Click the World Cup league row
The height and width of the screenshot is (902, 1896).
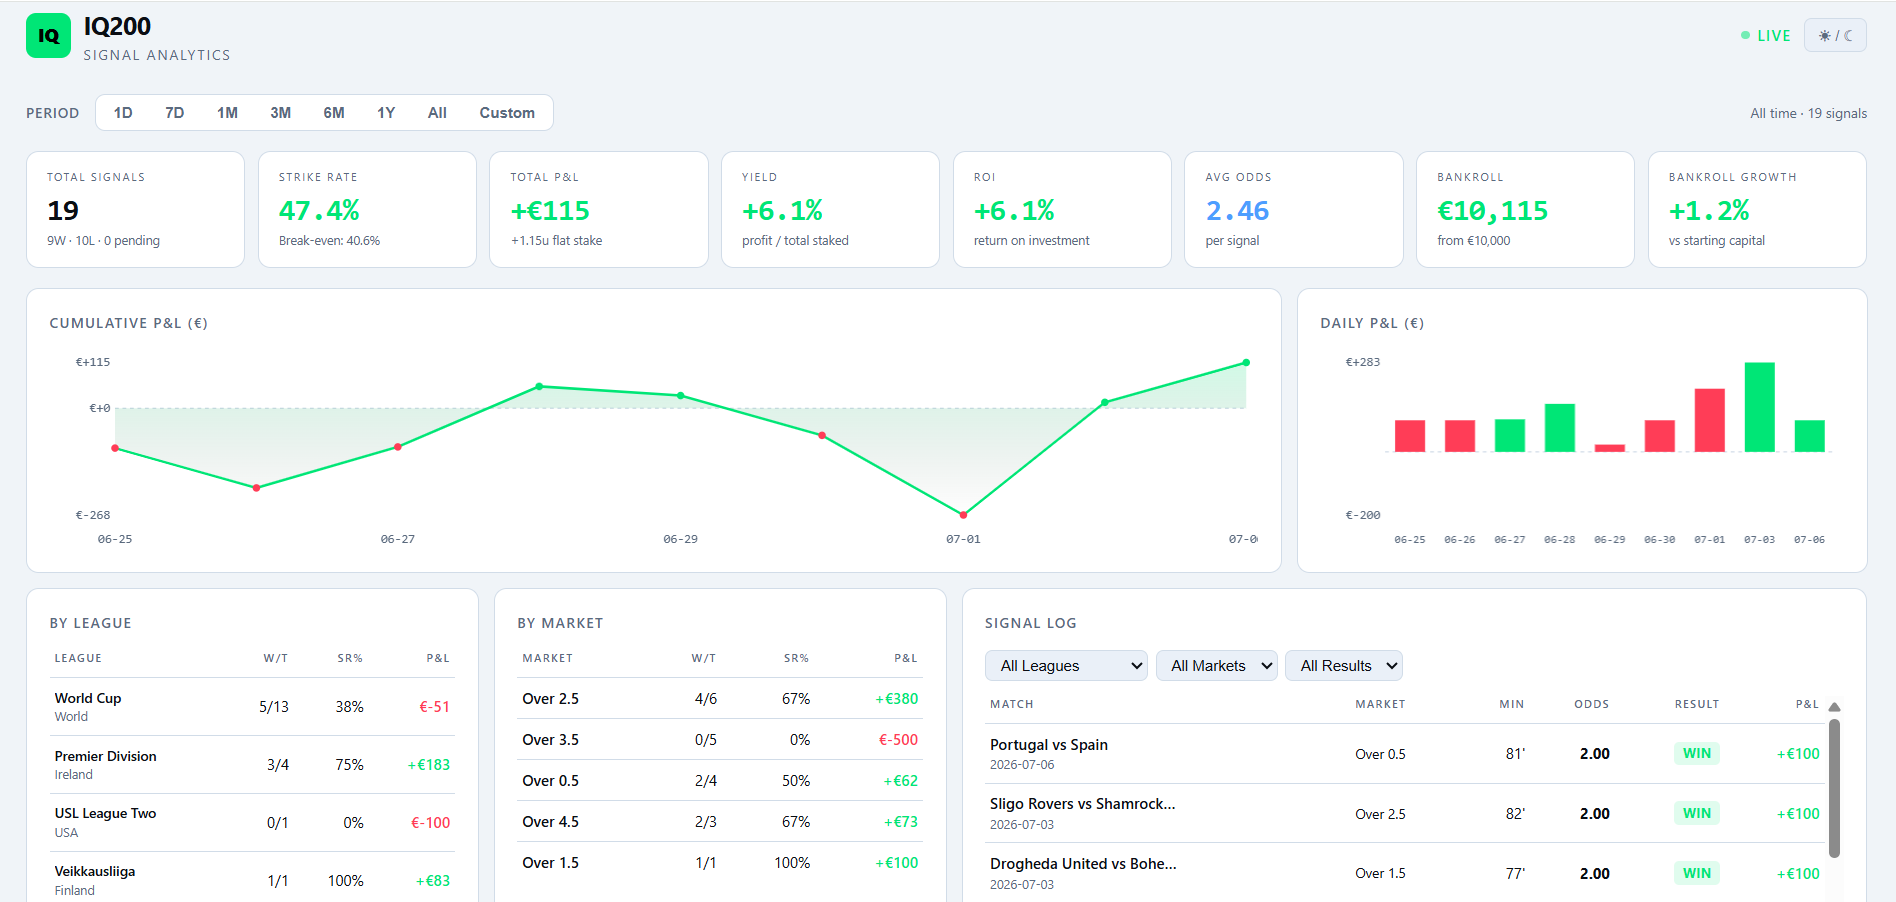click(252, 707)
